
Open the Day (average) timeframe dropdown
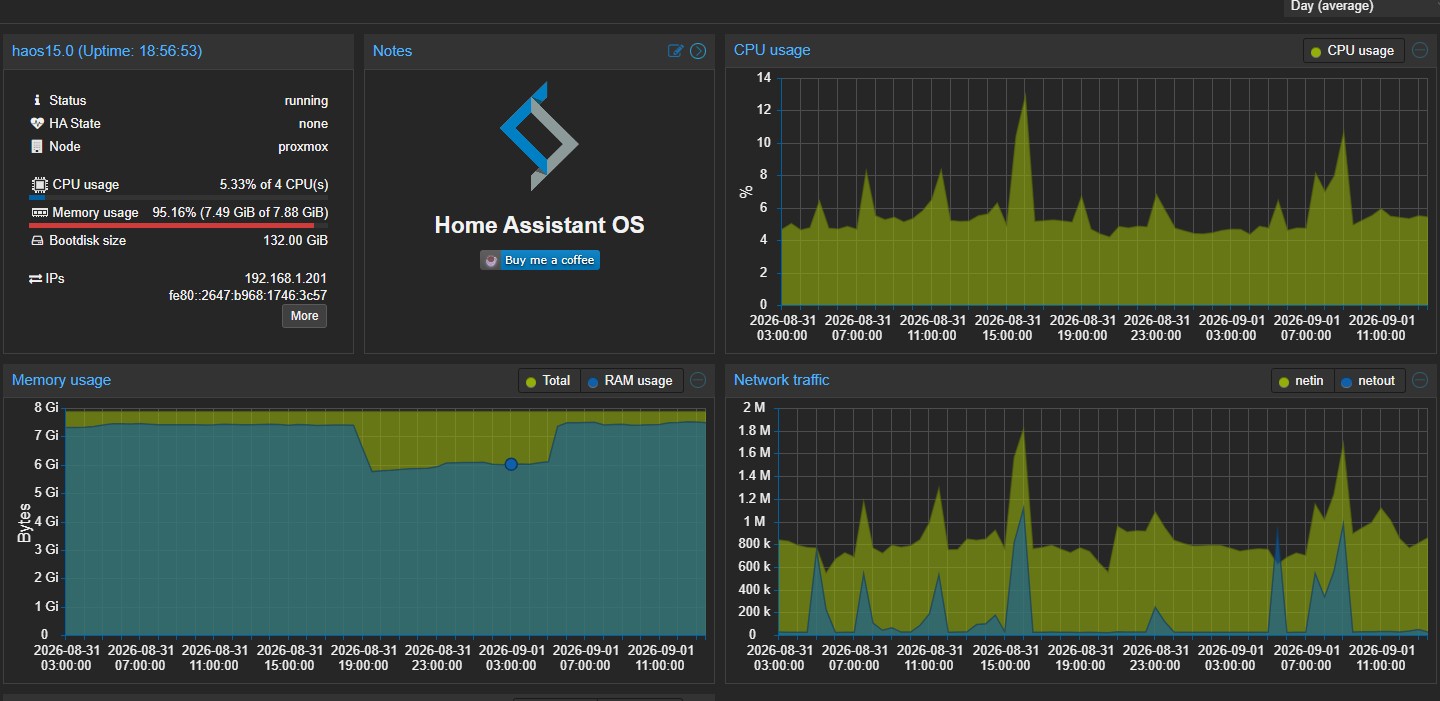pos(1361,7)
